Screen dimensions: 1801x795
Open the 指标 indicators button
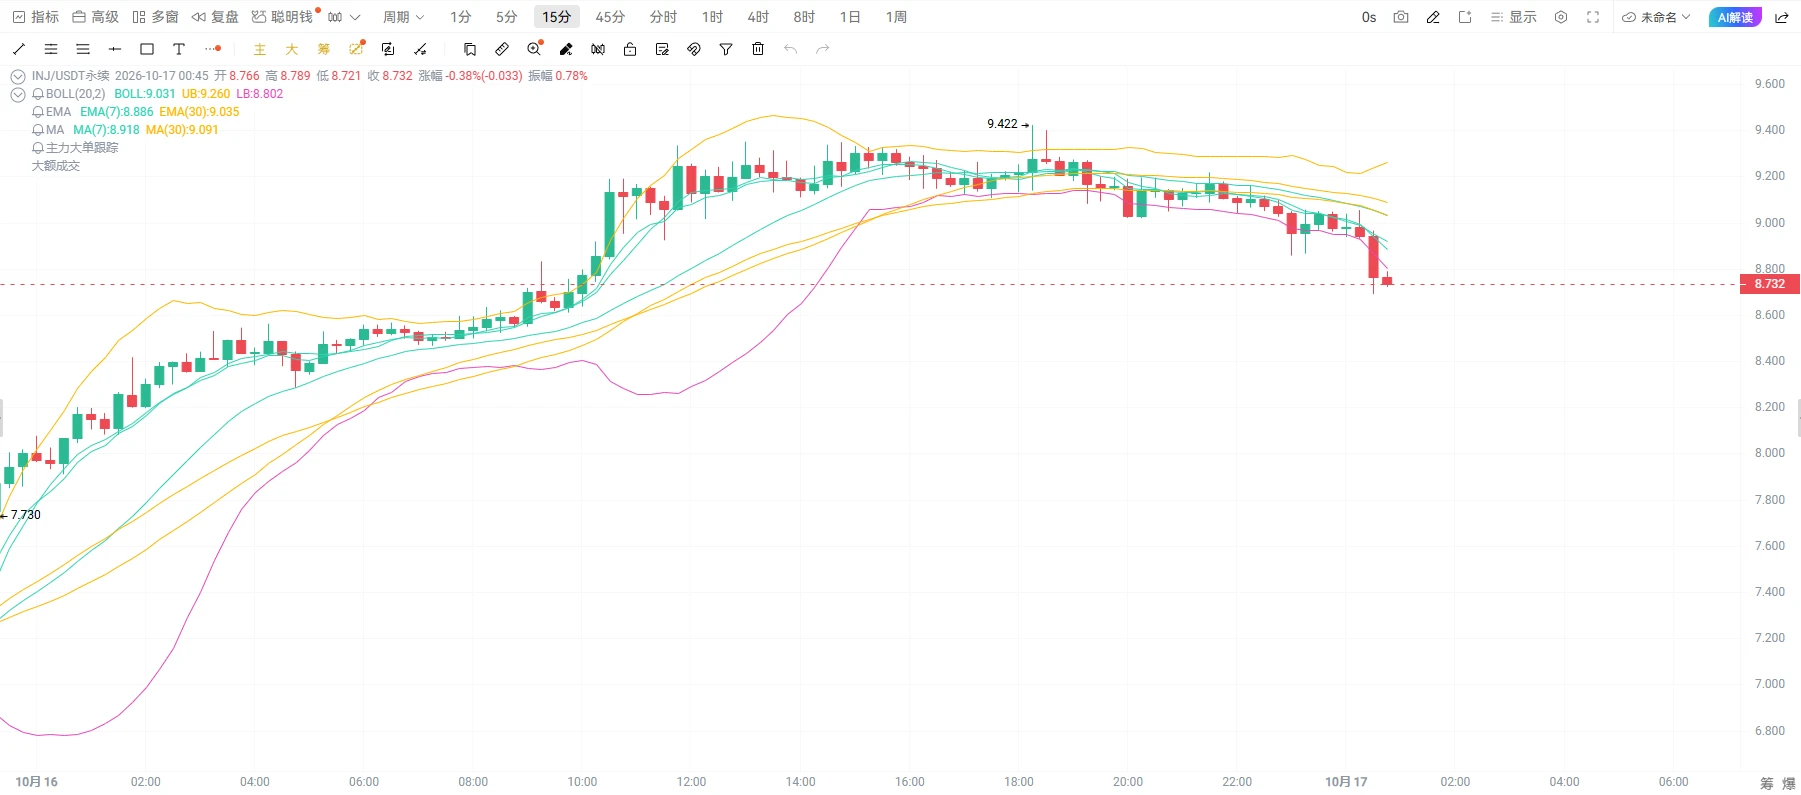pyautogui.click(x=36, y=17)
